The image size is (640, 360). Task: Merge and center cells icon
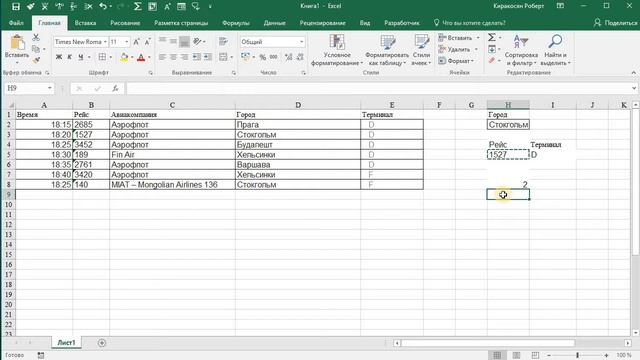click(x=223, y=57)
